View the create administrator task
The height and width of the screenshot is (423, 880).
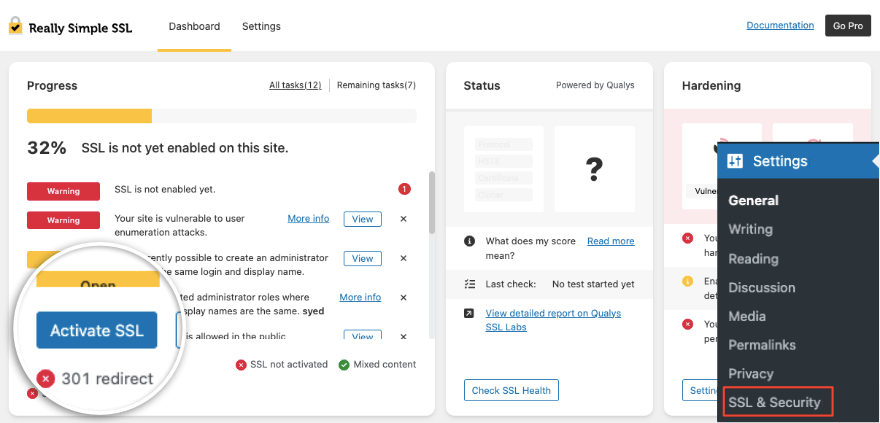[x=363, y=259]
